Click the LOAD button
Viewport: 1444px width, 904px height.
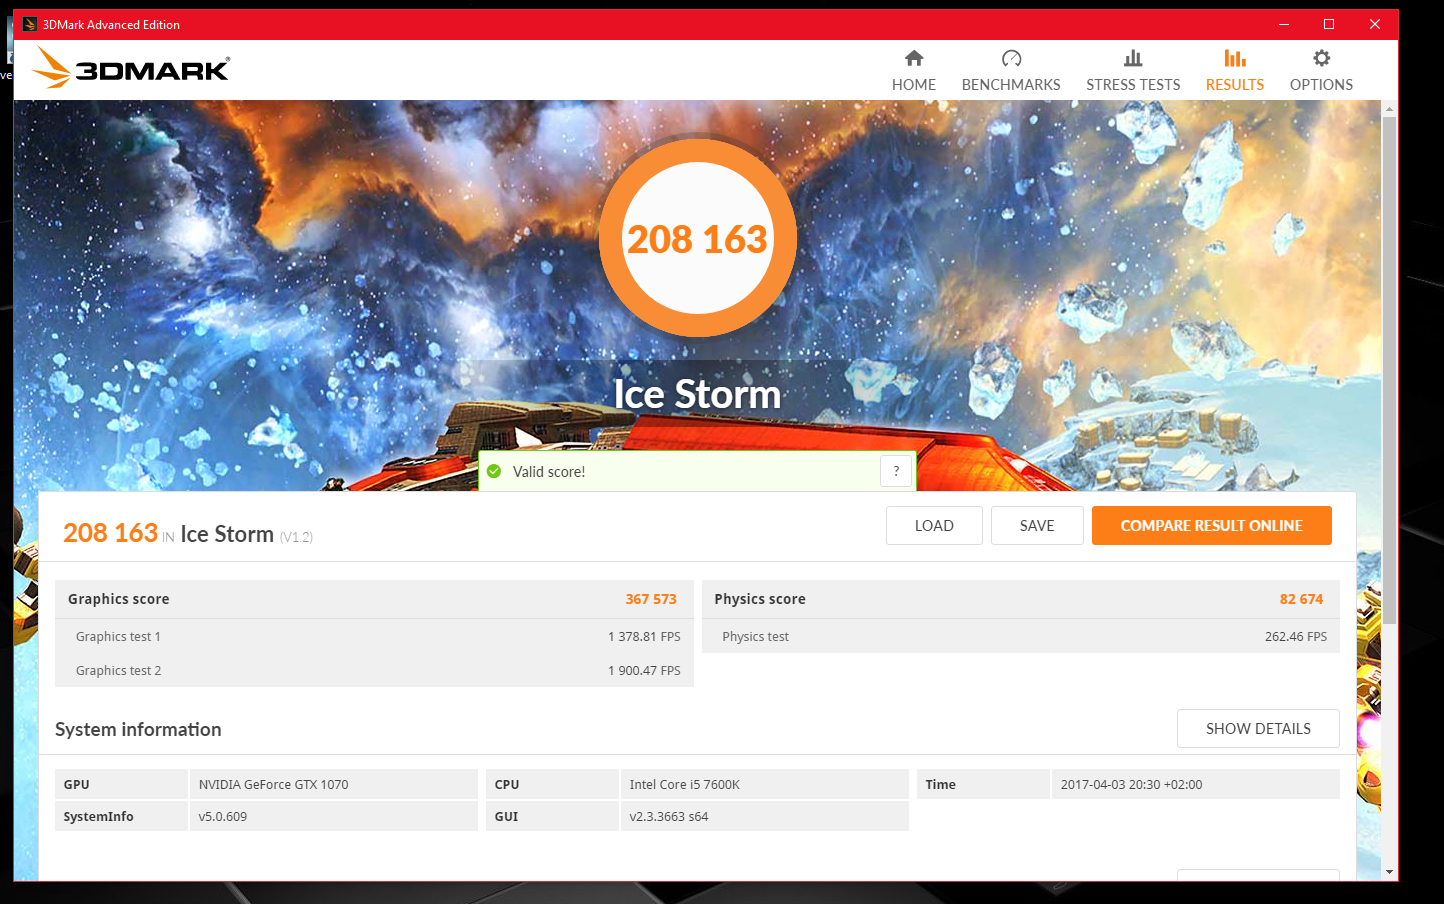(934, 525)
